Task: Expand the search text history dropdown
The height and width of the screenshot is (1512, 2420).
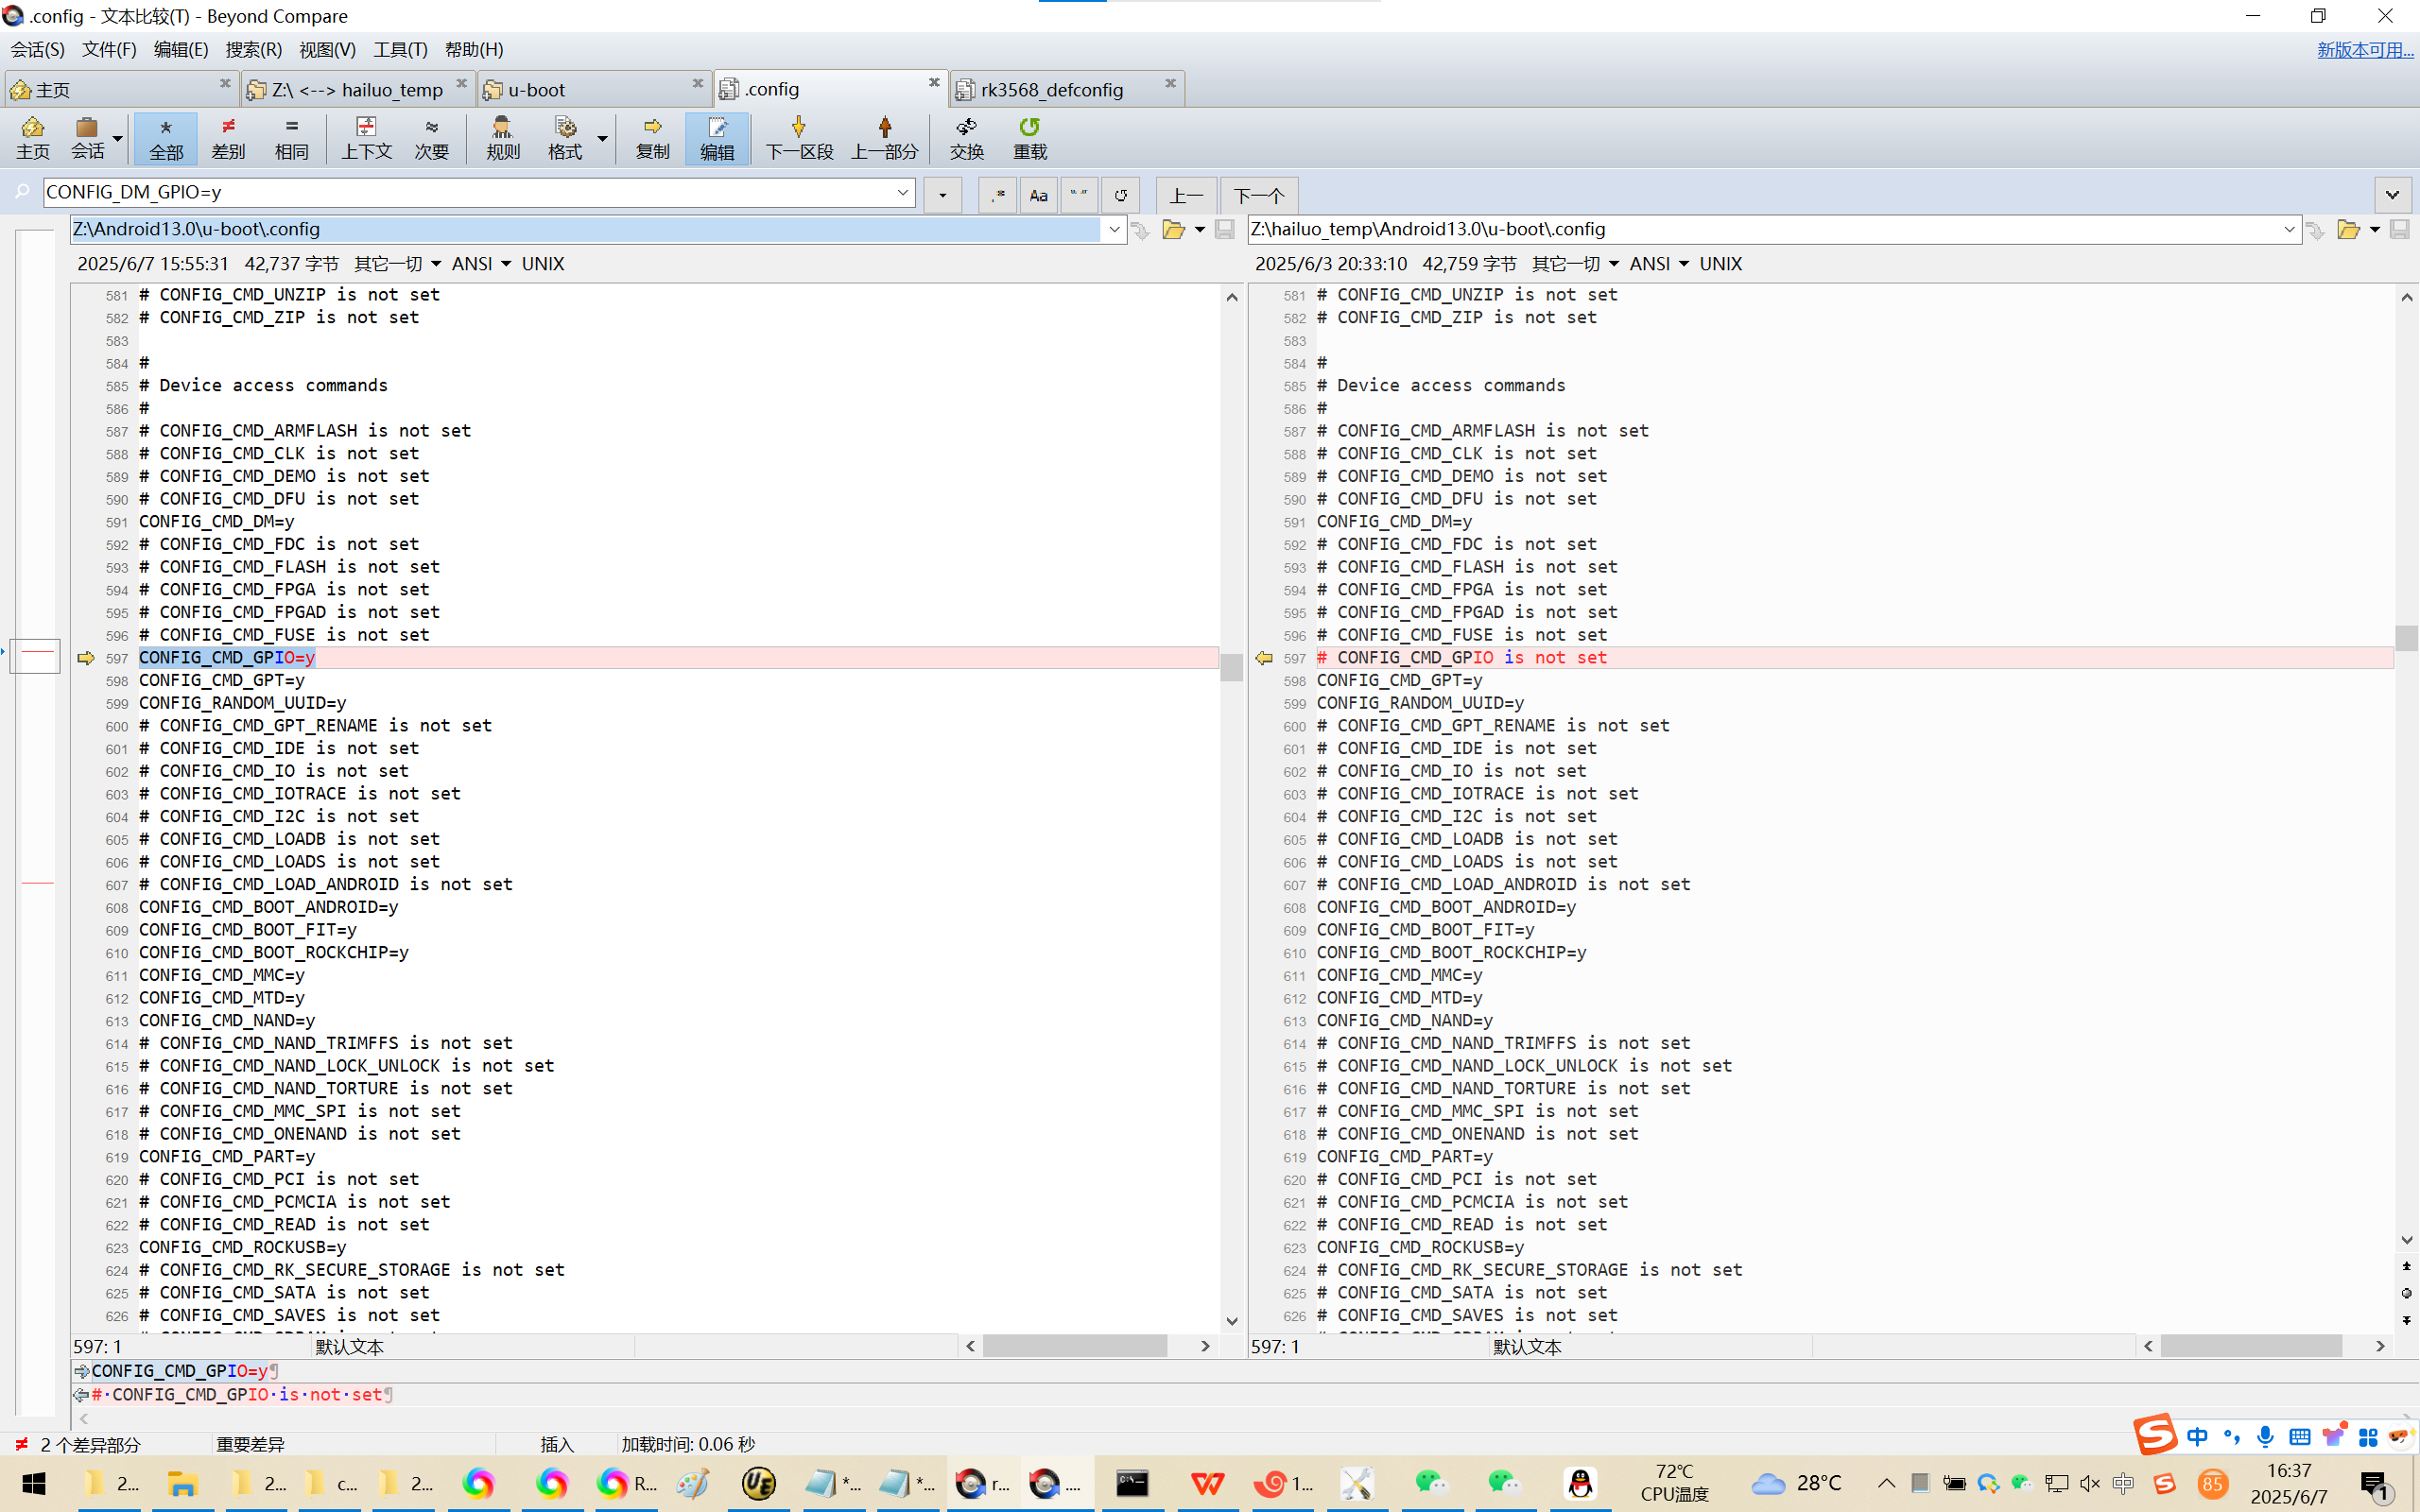Action: [903, 192]
